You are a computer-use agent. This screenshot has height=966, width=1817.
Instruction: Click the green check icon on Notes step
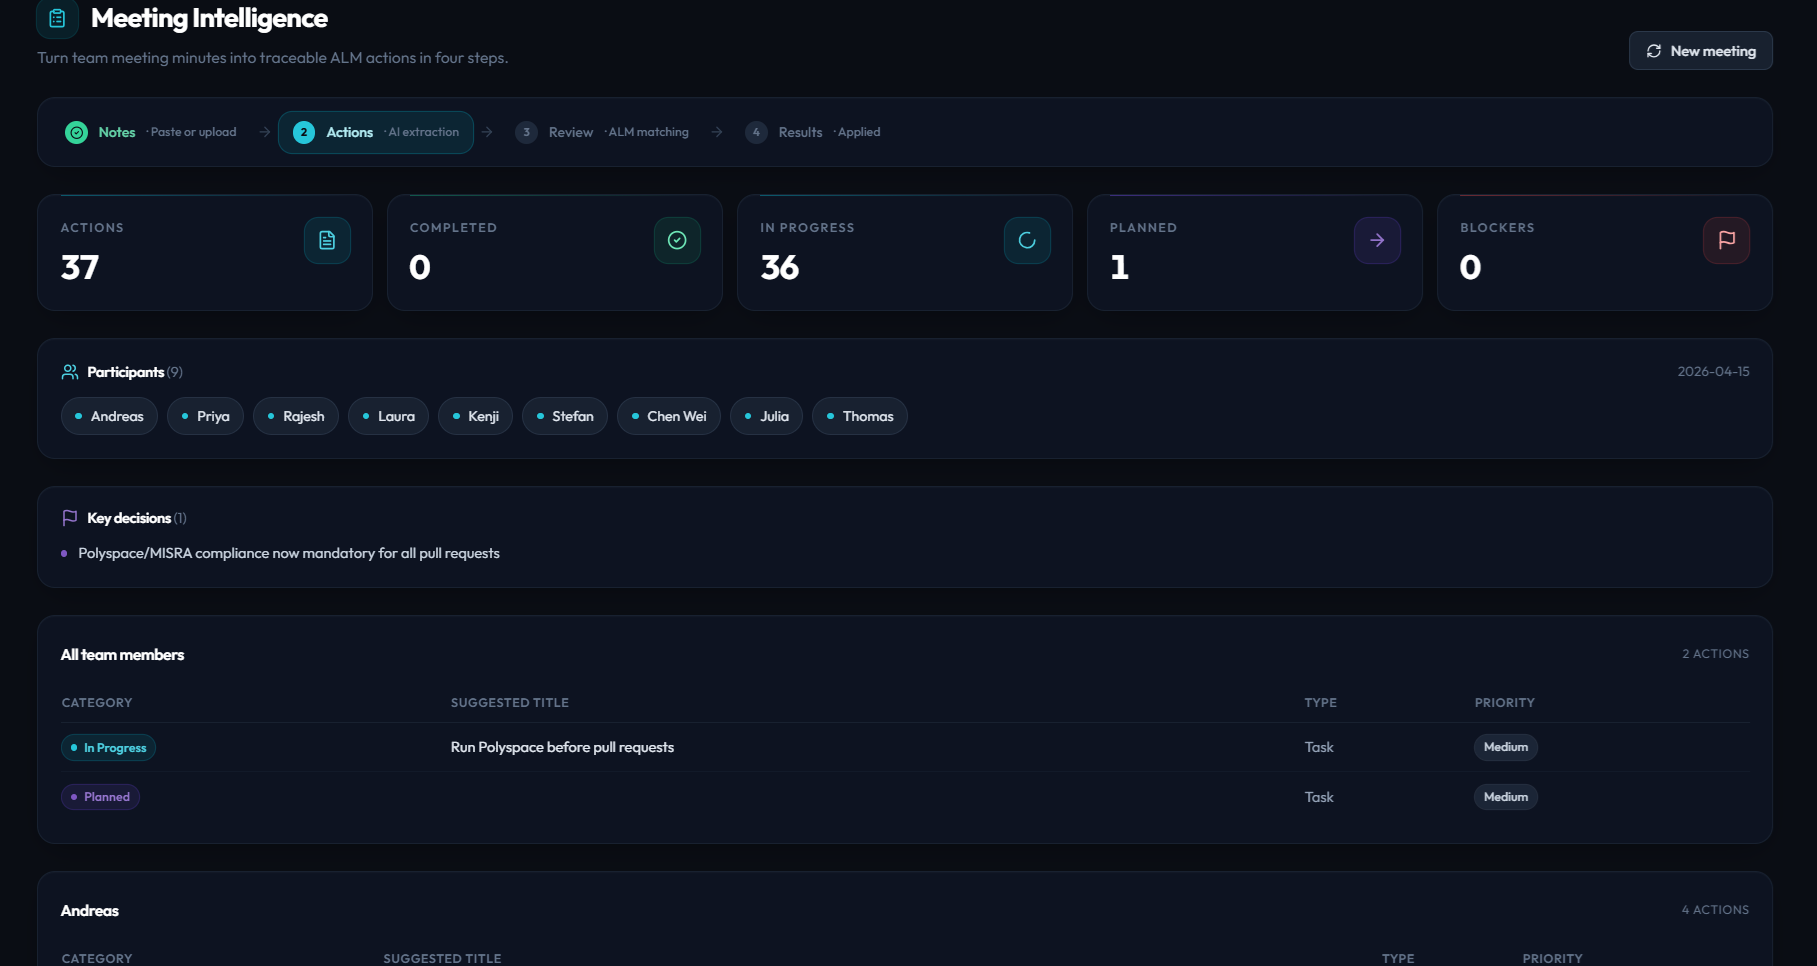click(76, 132)
